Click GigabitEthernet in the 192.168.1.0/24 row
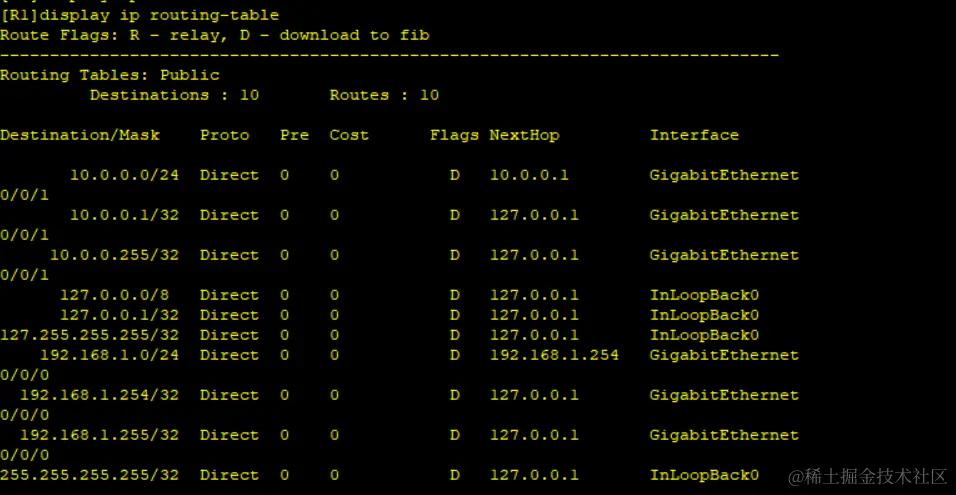956x495 pixels. point(724,355)
